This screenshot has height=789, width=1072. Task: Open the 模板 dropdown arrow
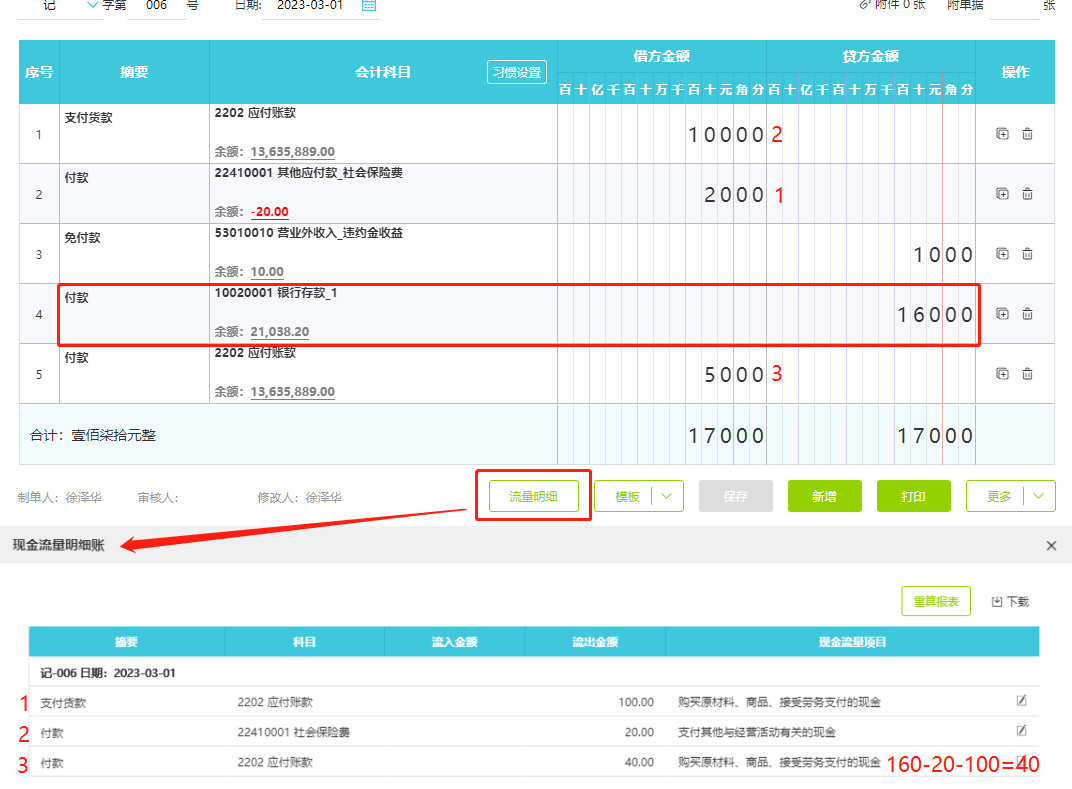(x=666, y=496)
